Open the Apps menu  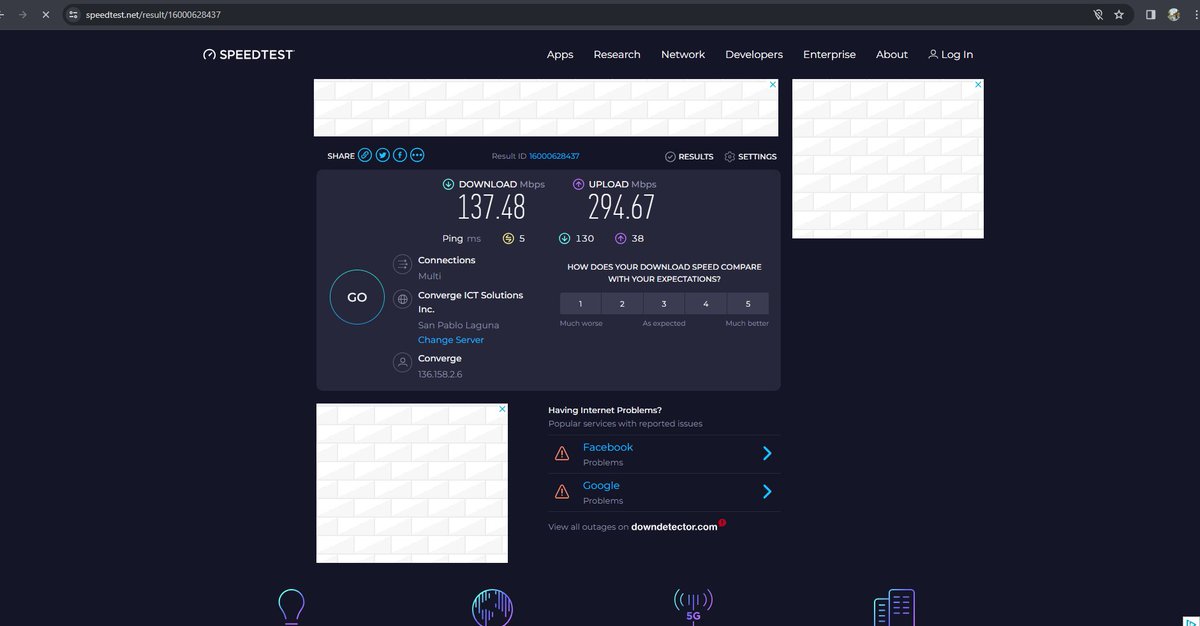click(x=560, y=55)
